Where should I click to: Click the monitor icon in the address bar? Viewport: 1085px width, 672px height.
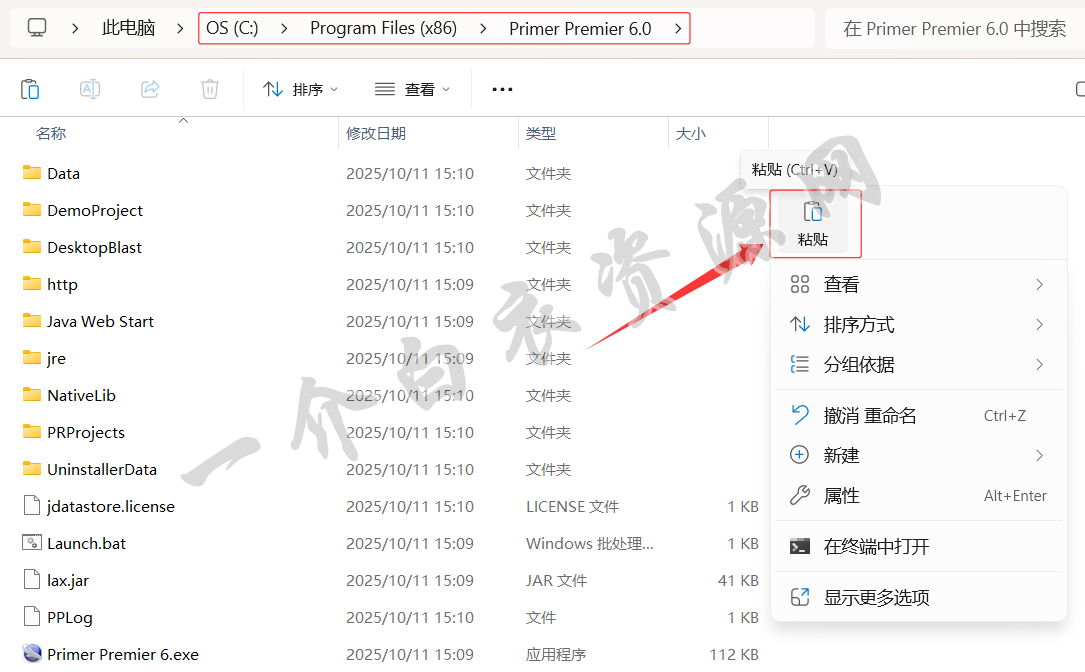tap(37, 28)
